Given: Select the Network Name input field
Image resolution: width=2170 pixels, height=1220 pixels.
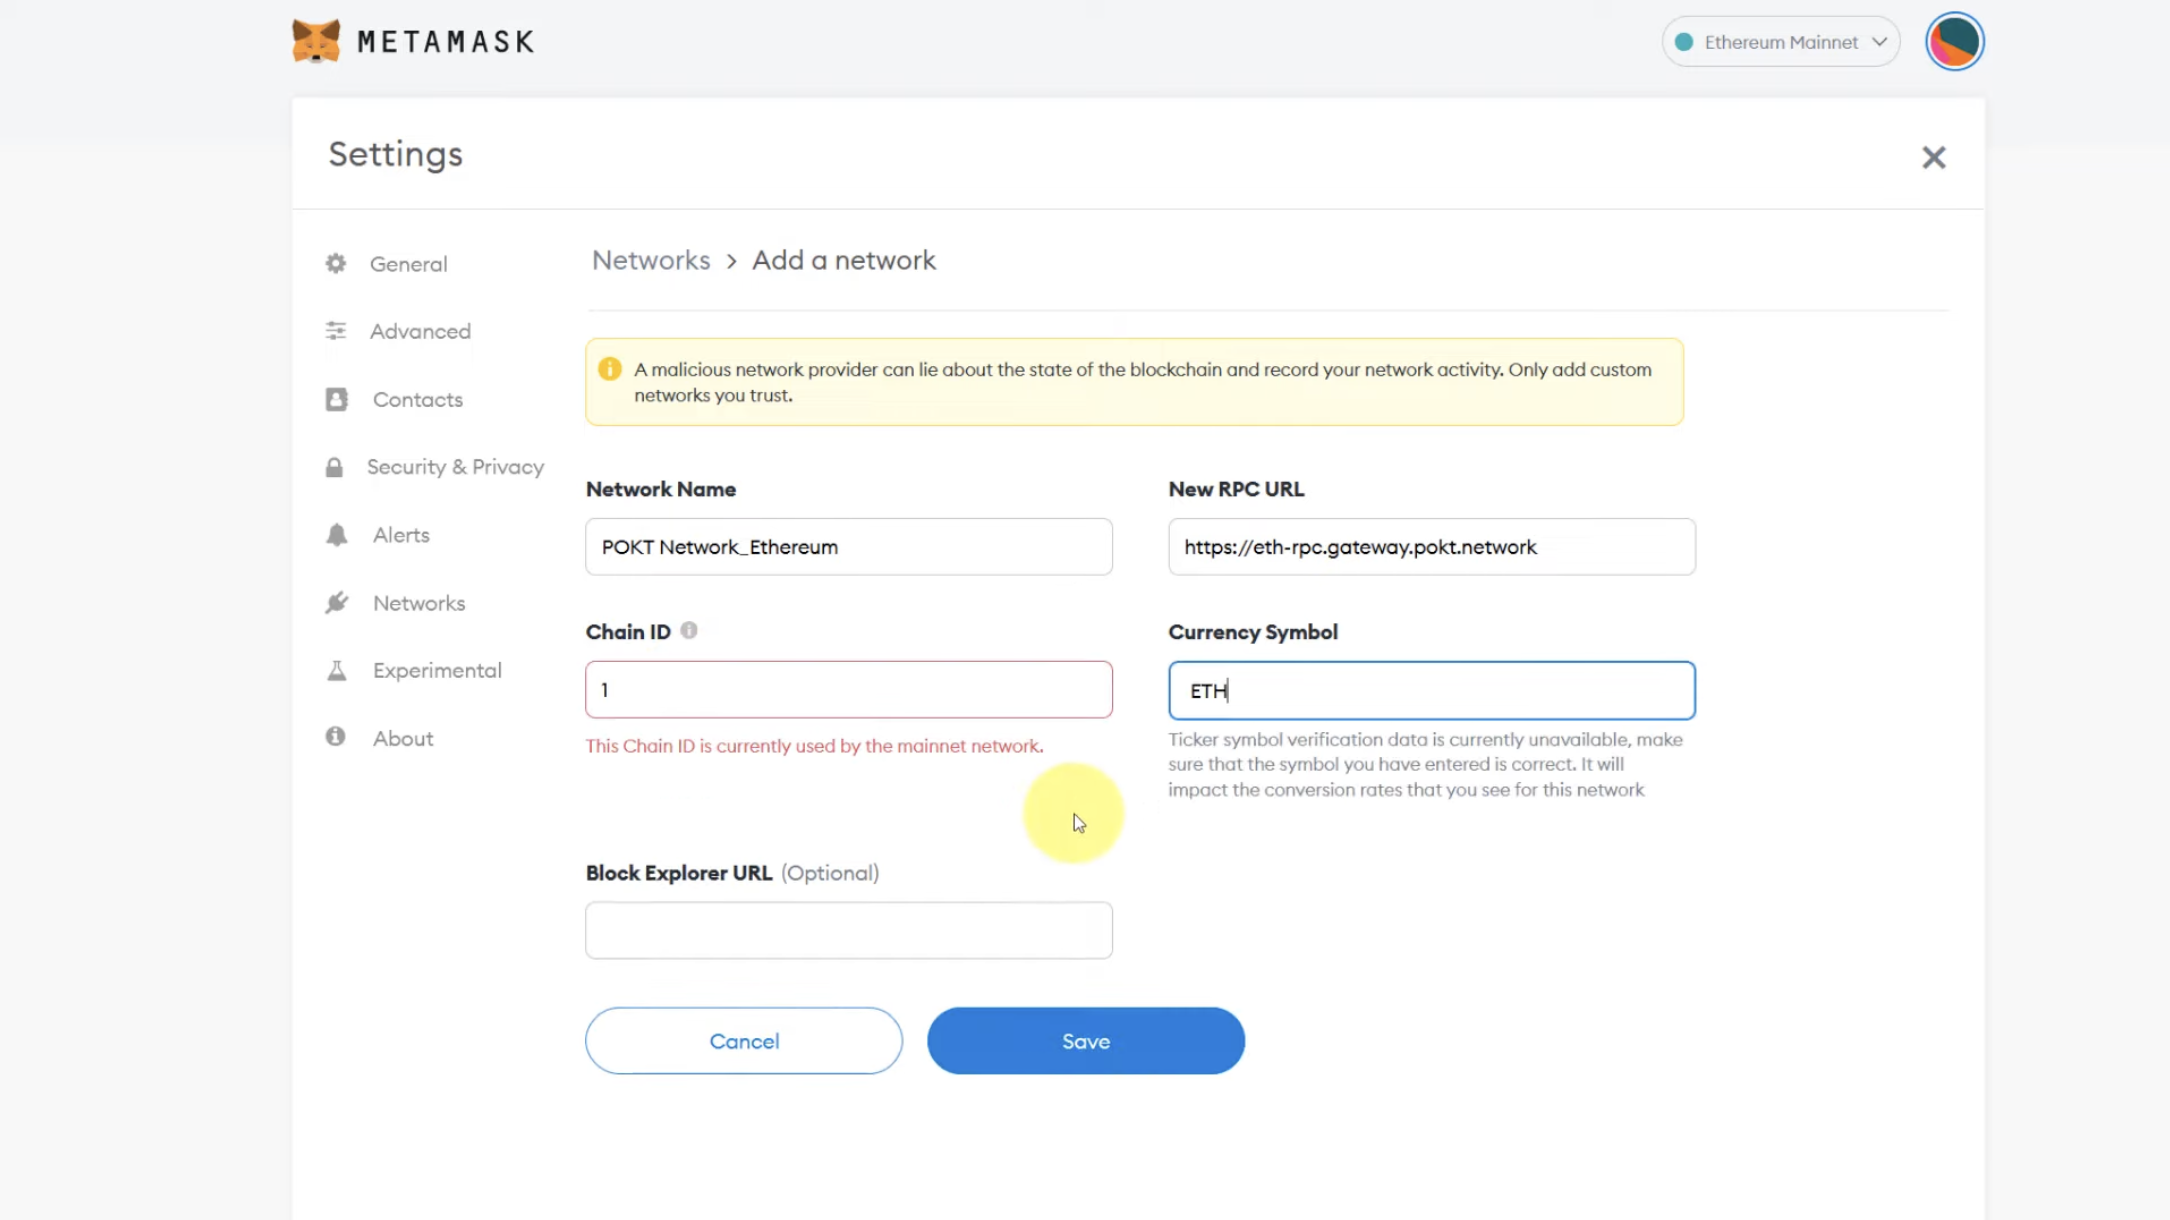Looking at the screenshot, I should [x=848, y=545].
